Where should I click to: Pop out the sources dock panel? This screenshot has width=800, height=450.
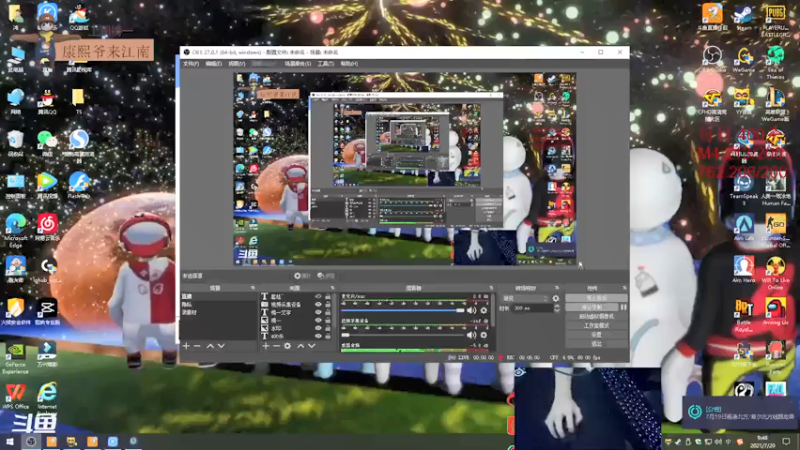click(x=332, y=288)
